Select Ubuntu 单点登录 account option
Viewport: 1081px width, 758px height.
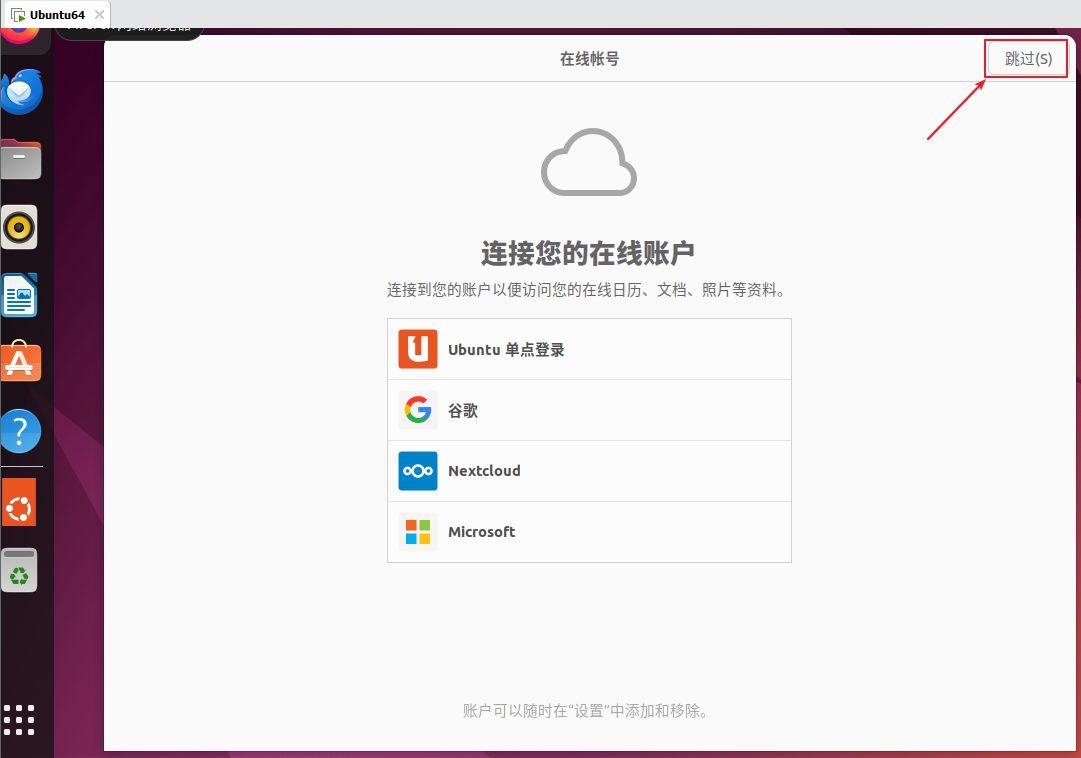(589, 349)
